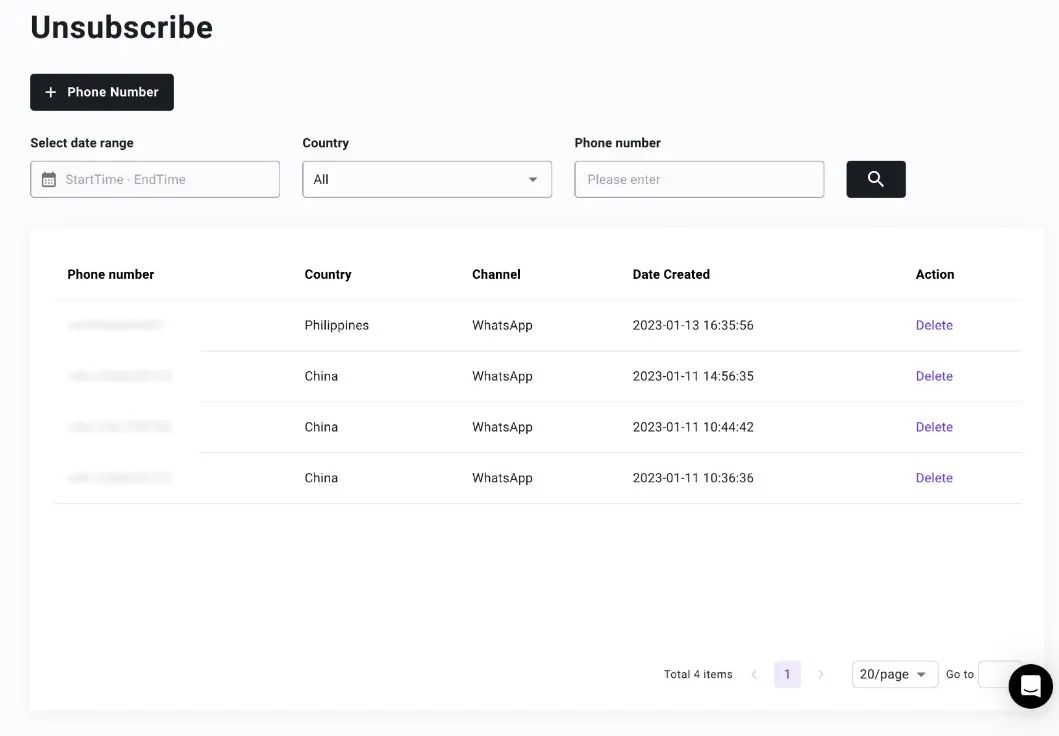Click the calendar icon in date range
Image resolution: width=1059 pixels, height=736 pixels.
pyautogui.click(x=49, y=180)
